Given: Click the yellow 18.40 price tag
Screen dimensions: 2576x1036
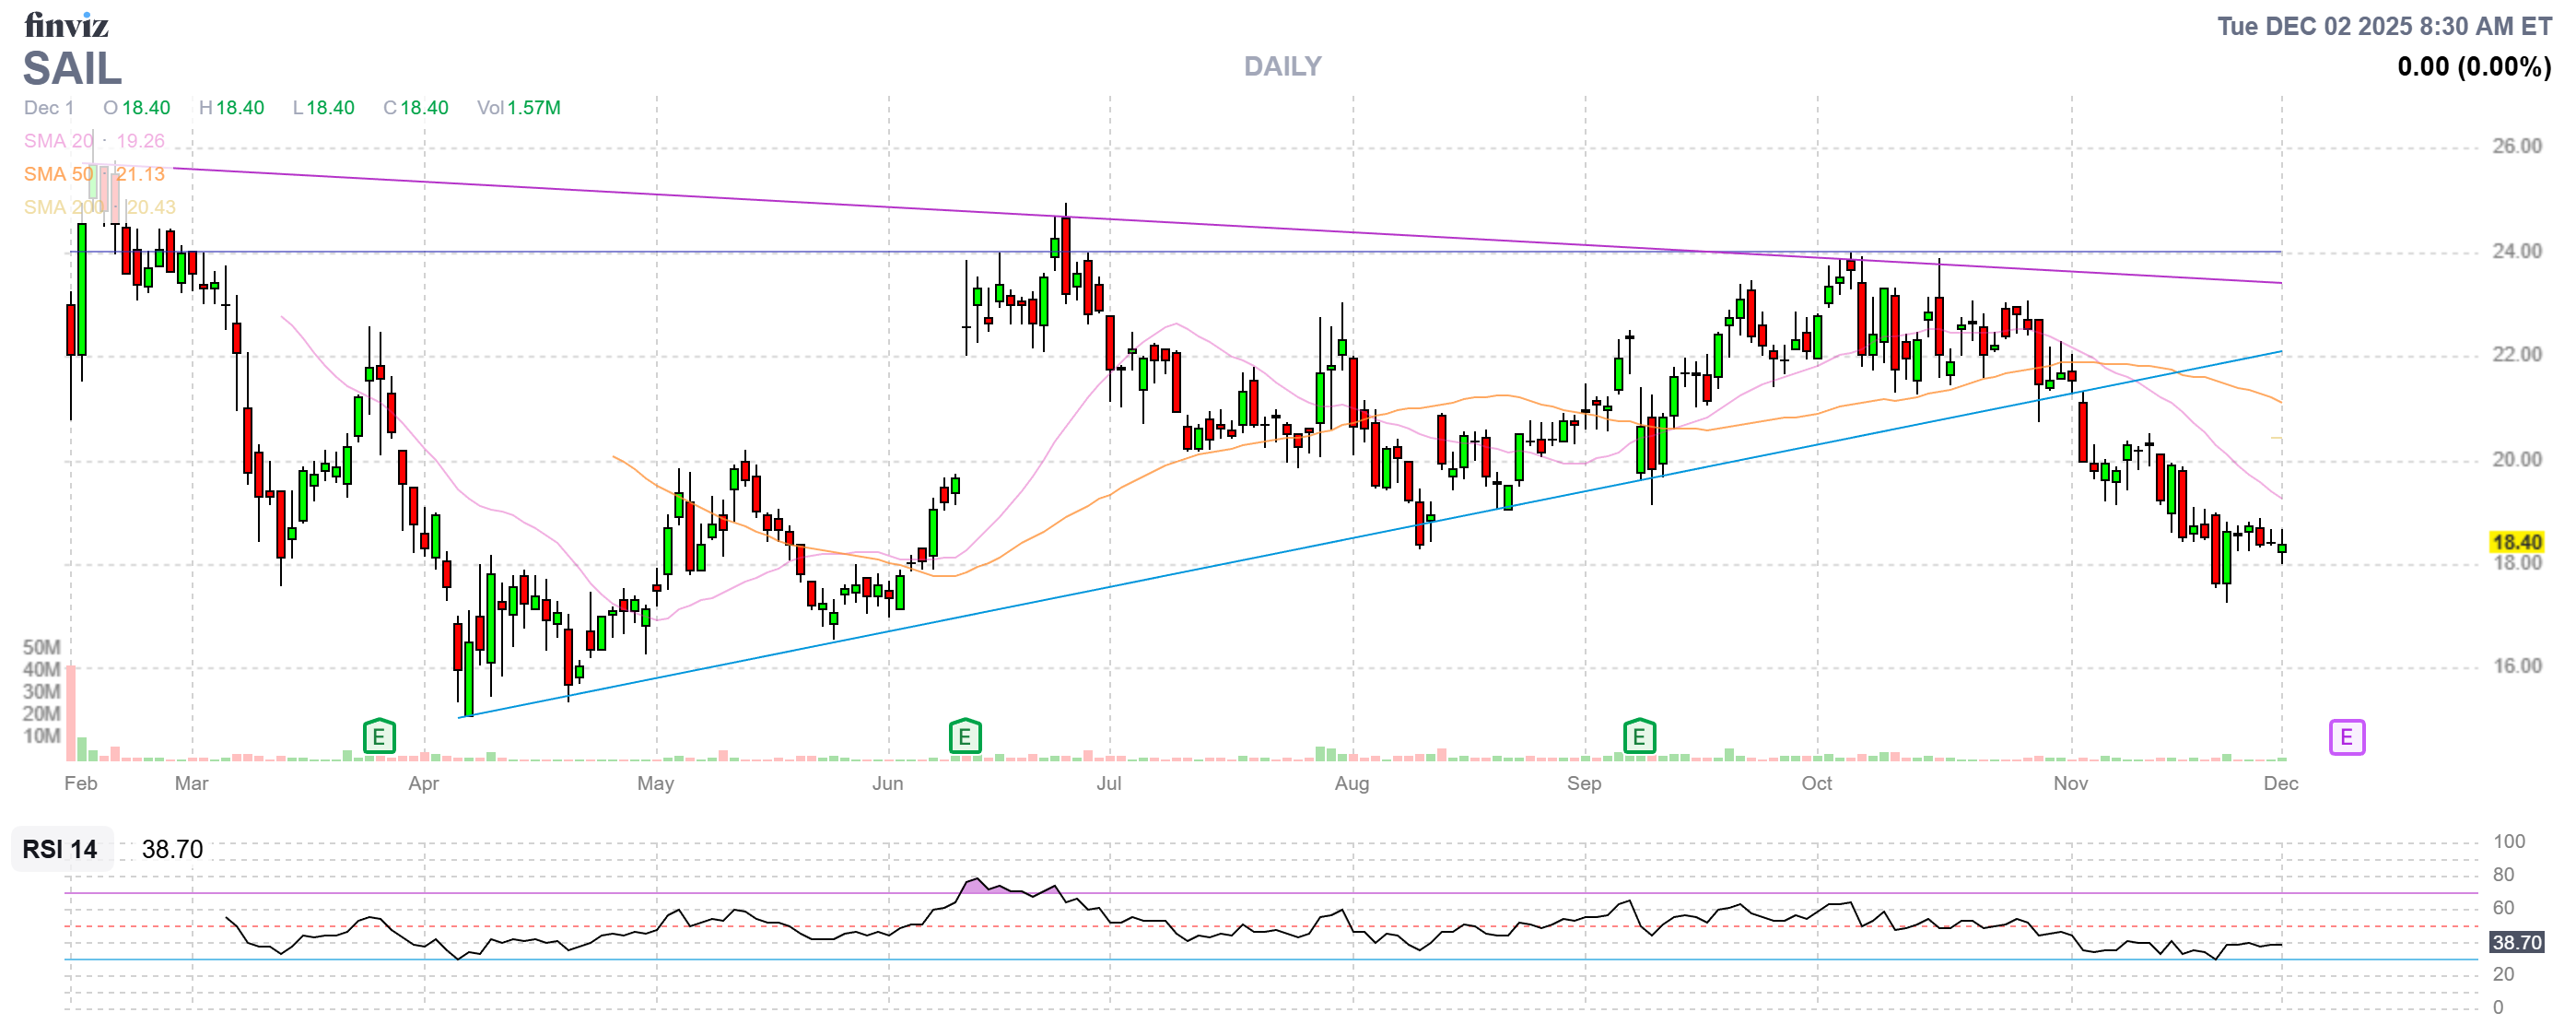Looking at the screenshot, I should [x=2516, y=542].
